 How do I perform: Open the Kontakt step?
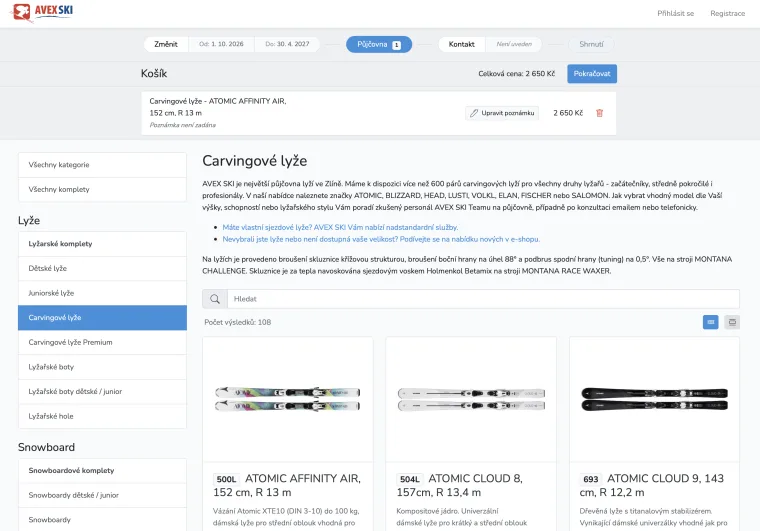[x=461, y=44]
